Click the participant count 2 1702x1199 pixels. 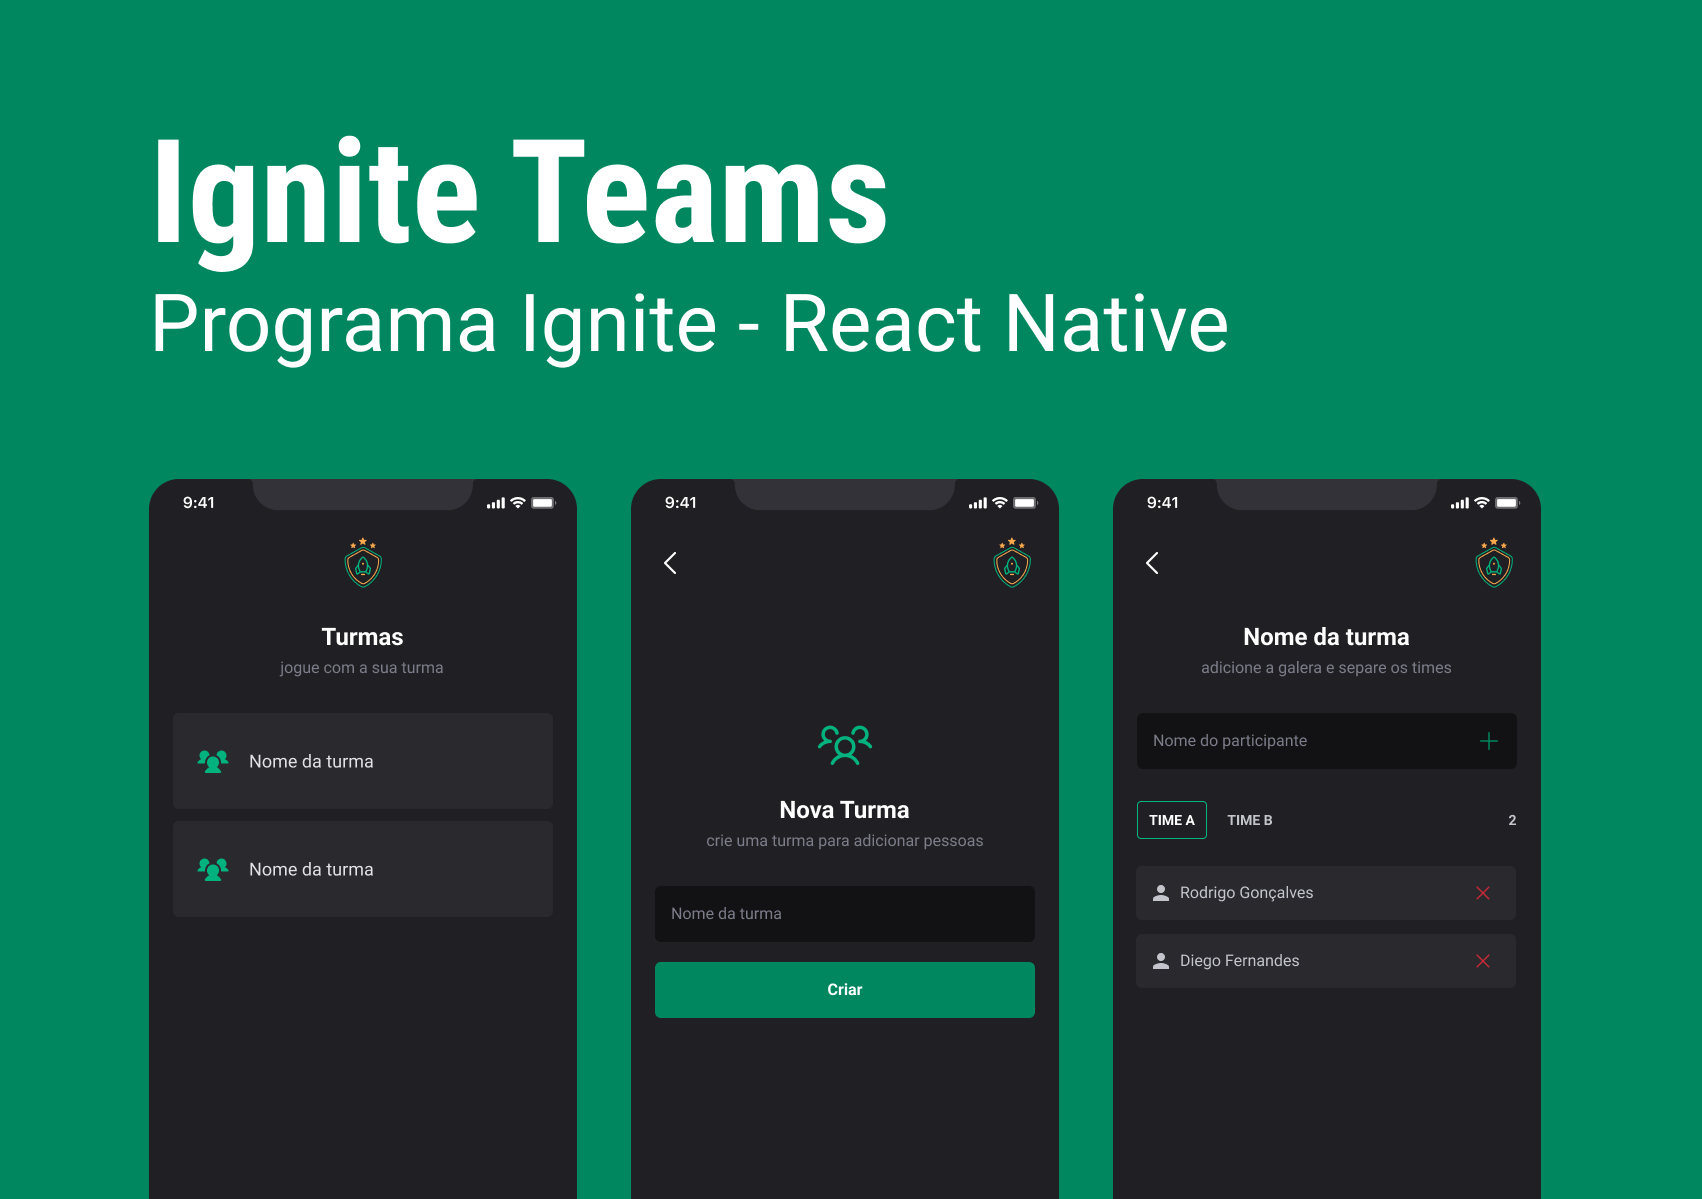(1512, 820)
